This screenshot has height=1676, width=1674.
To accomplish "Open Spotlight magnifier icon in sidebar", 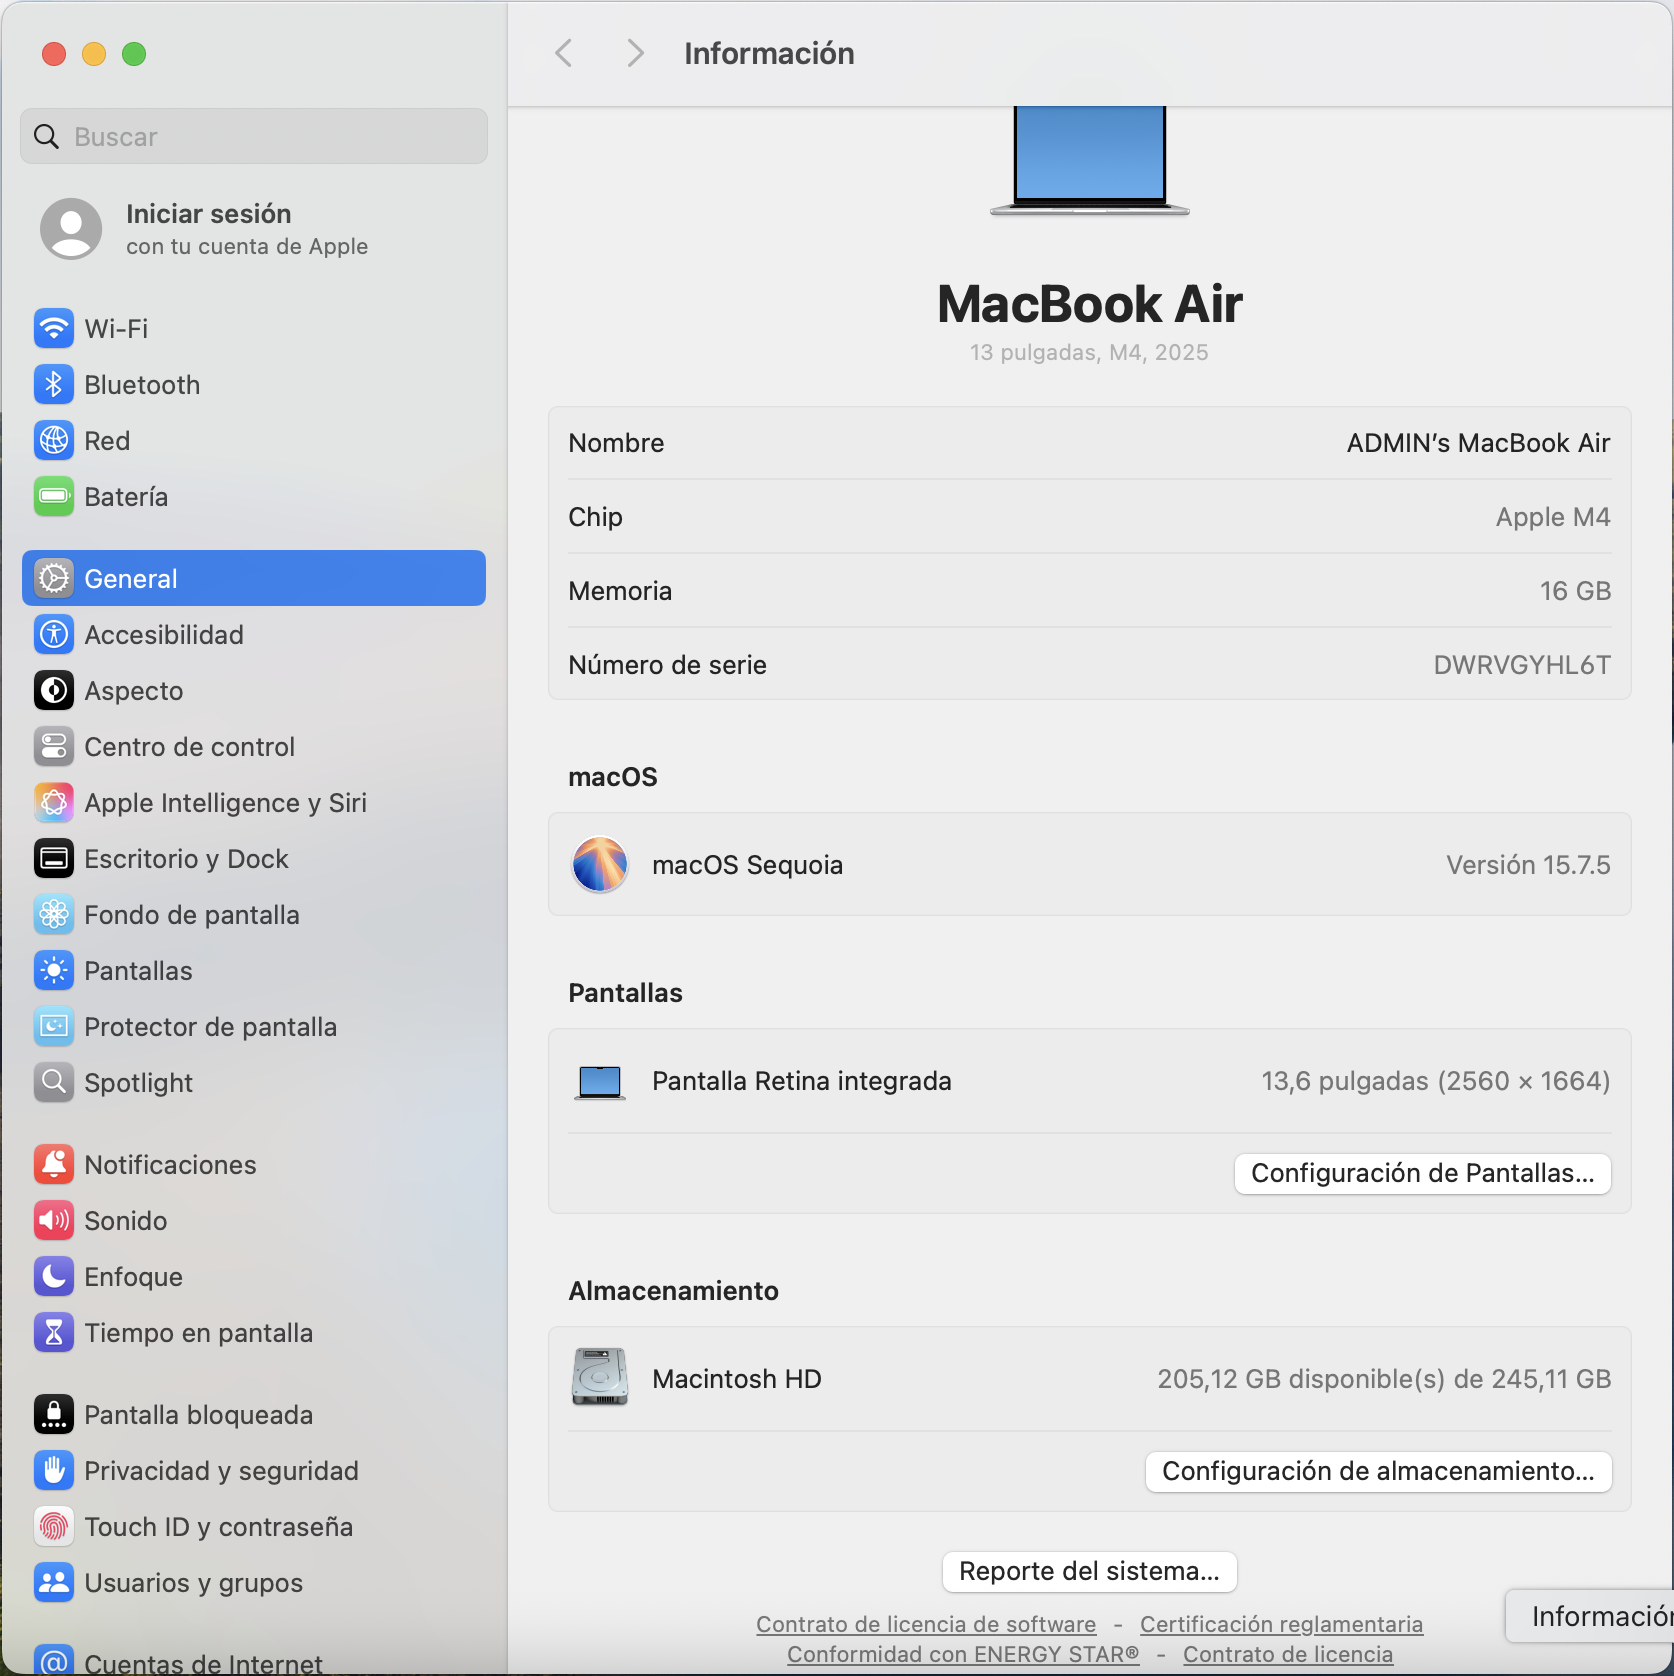I will 54,1082.
